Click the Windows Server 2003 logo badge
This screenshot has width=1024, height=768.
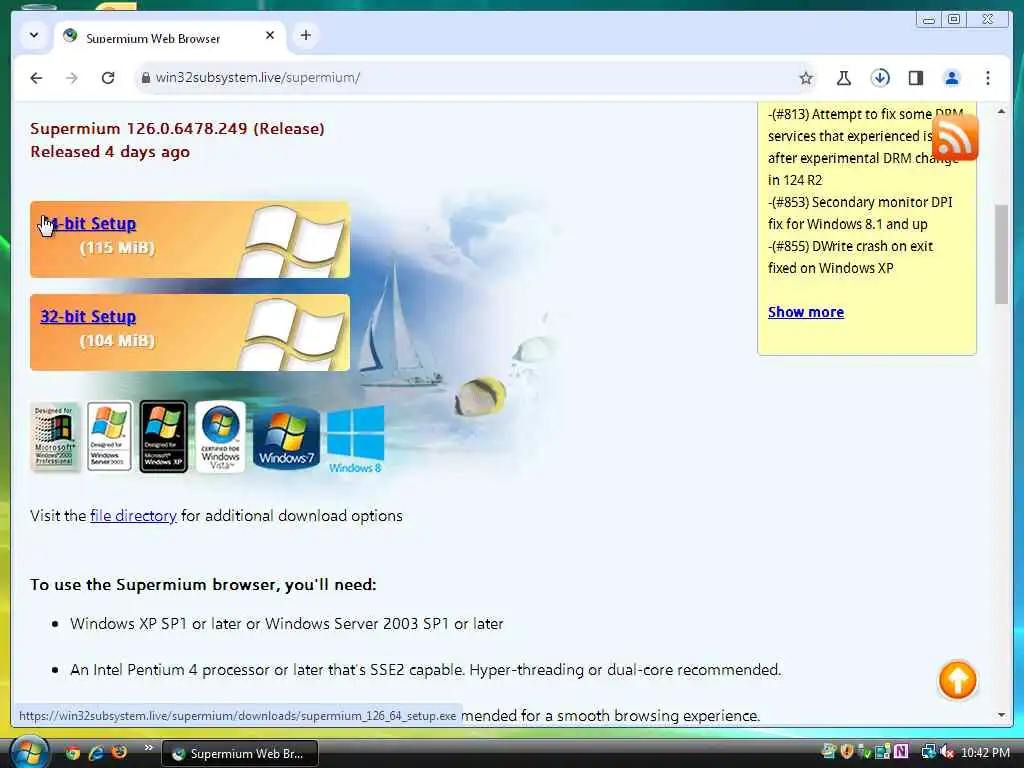pos(109,436)
